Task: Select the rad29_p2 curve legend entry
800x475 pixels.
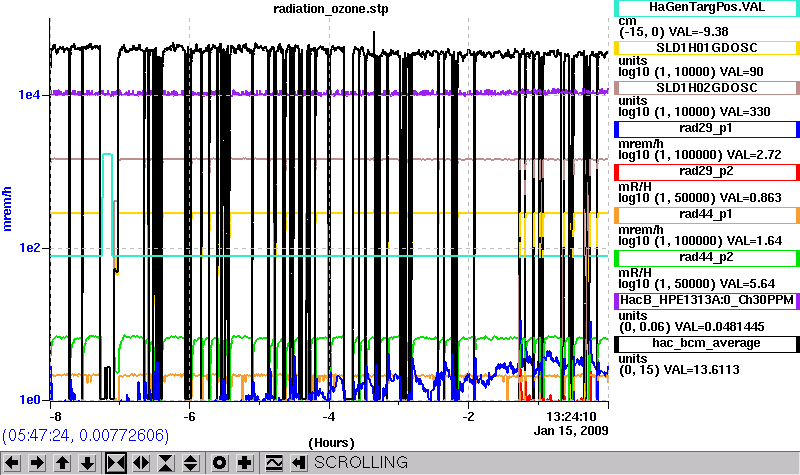Action: 707,171
